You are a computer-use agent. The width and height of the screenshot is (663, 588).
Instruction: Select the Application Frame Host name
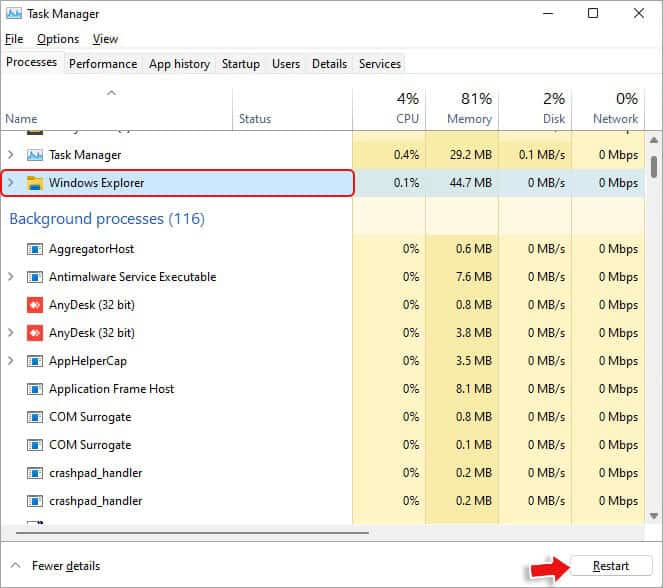pyautogui.click(x=112, y=389)
